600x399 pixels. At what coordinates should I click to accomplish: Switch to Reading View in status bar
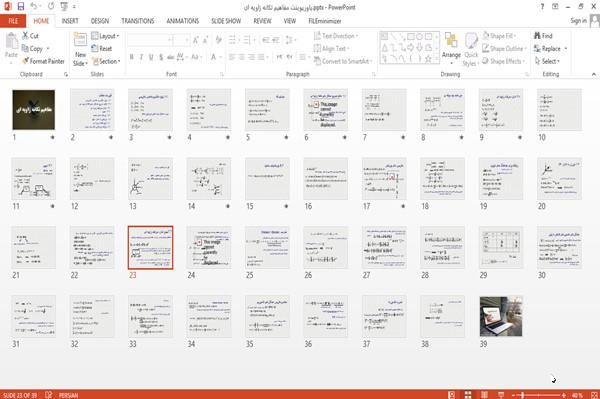tap(484, 395)
